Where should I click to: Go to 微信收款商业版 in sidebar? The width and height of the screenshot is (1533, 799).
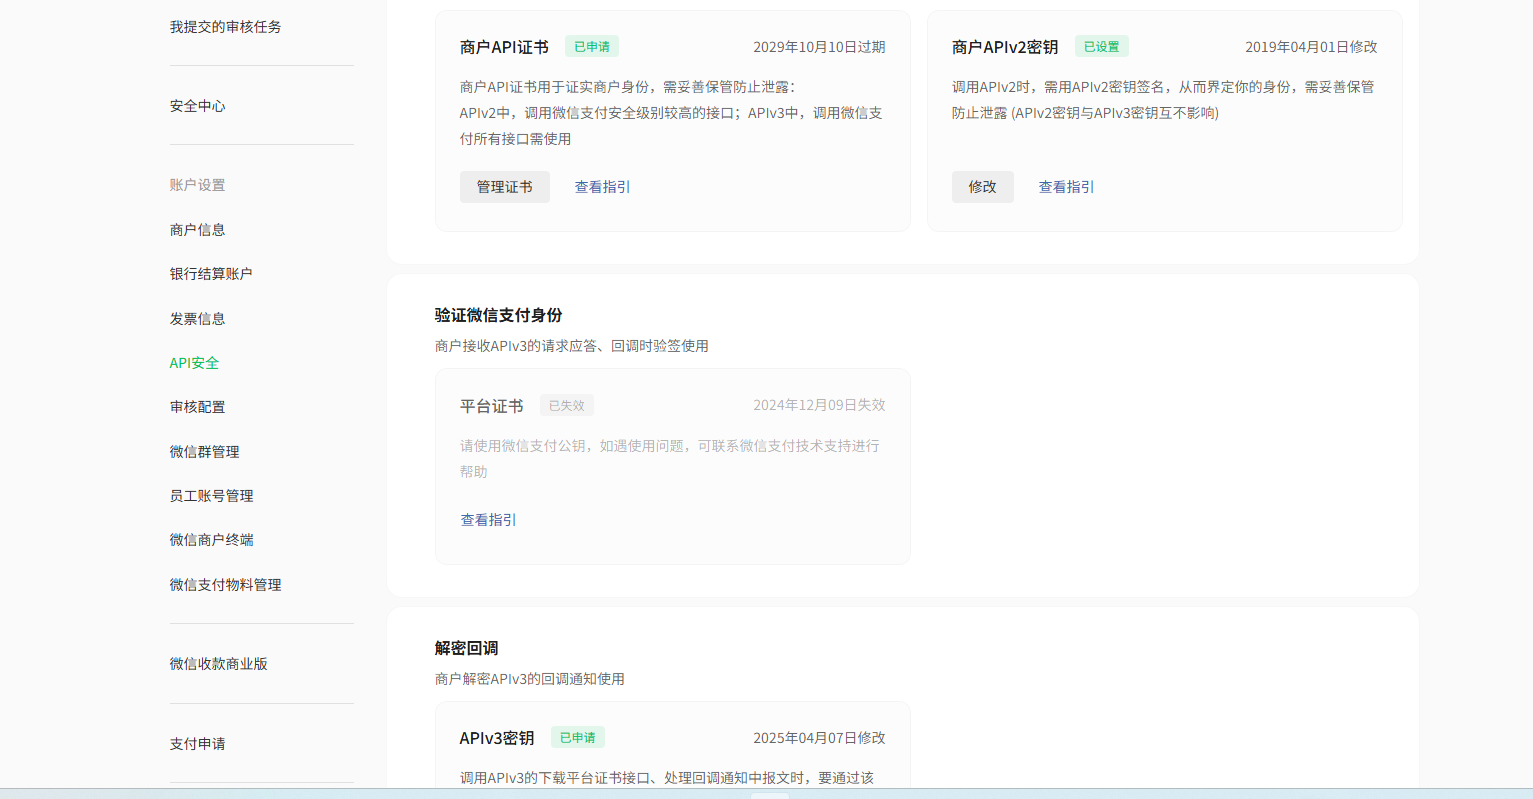point(219,664)
